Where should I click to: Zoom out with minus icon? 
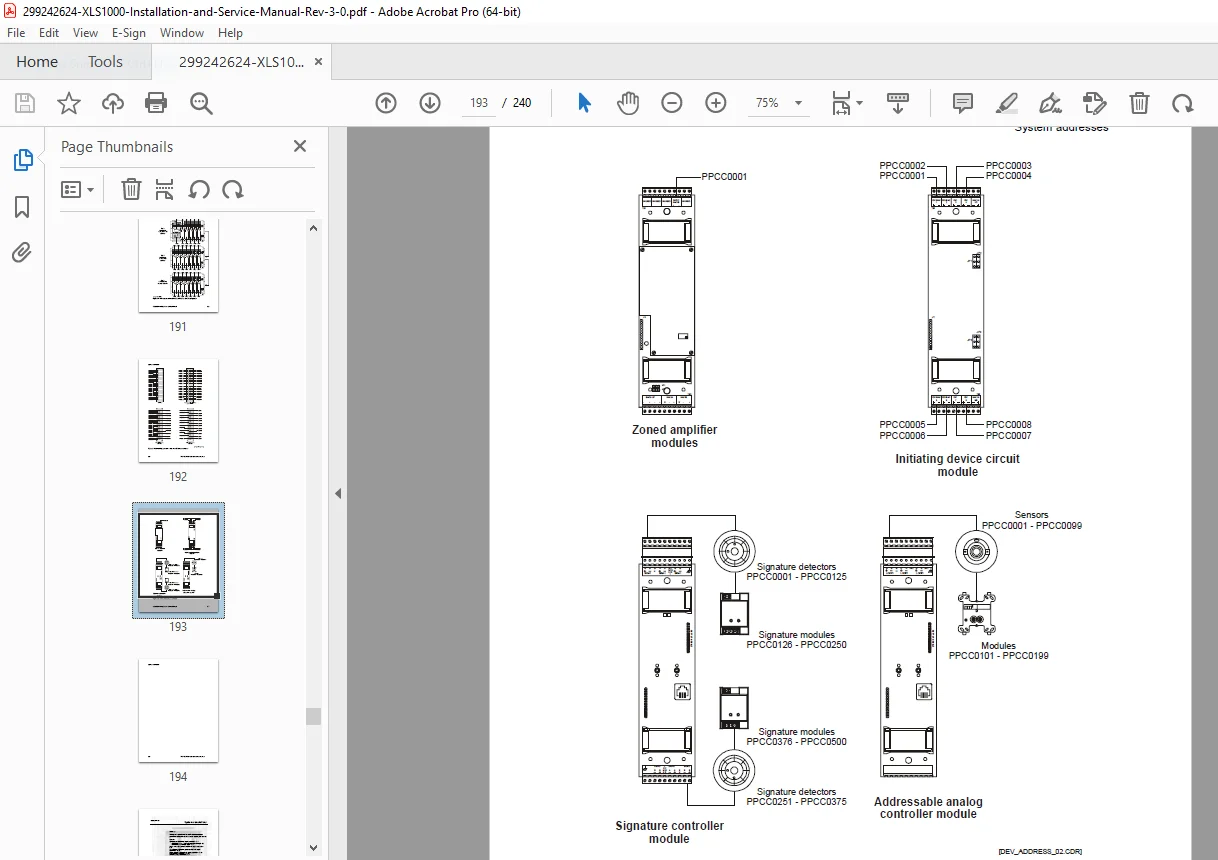coord(672,103)
